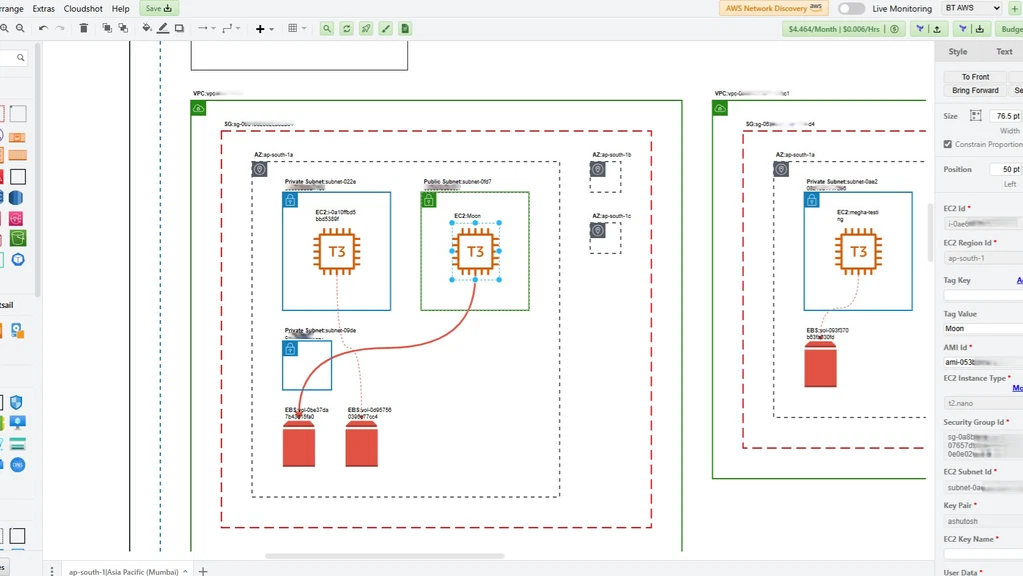
Task: Click the green refresh sync icon
Action: pyautogui.click(x=346, y=29)
